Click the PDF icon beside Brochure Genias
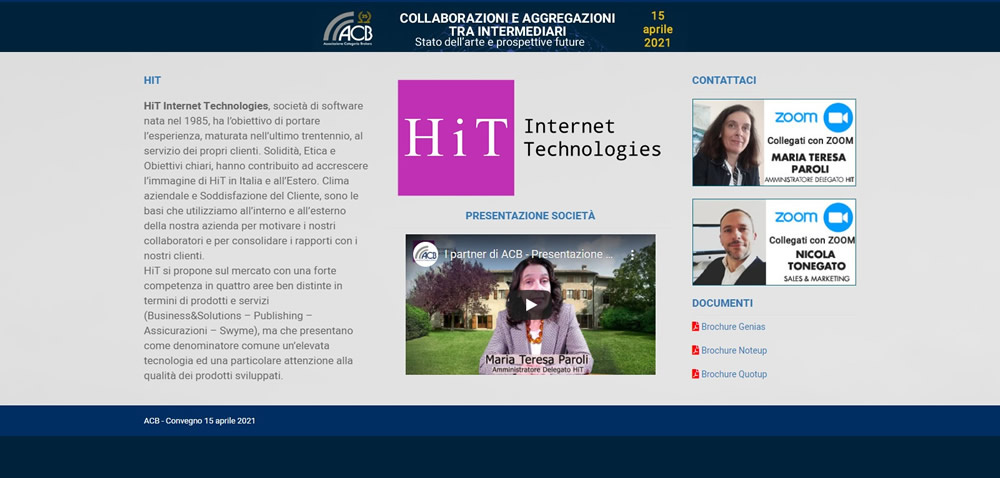The height and width of the screenshot is (478, 1000). [x=696, y=326]
